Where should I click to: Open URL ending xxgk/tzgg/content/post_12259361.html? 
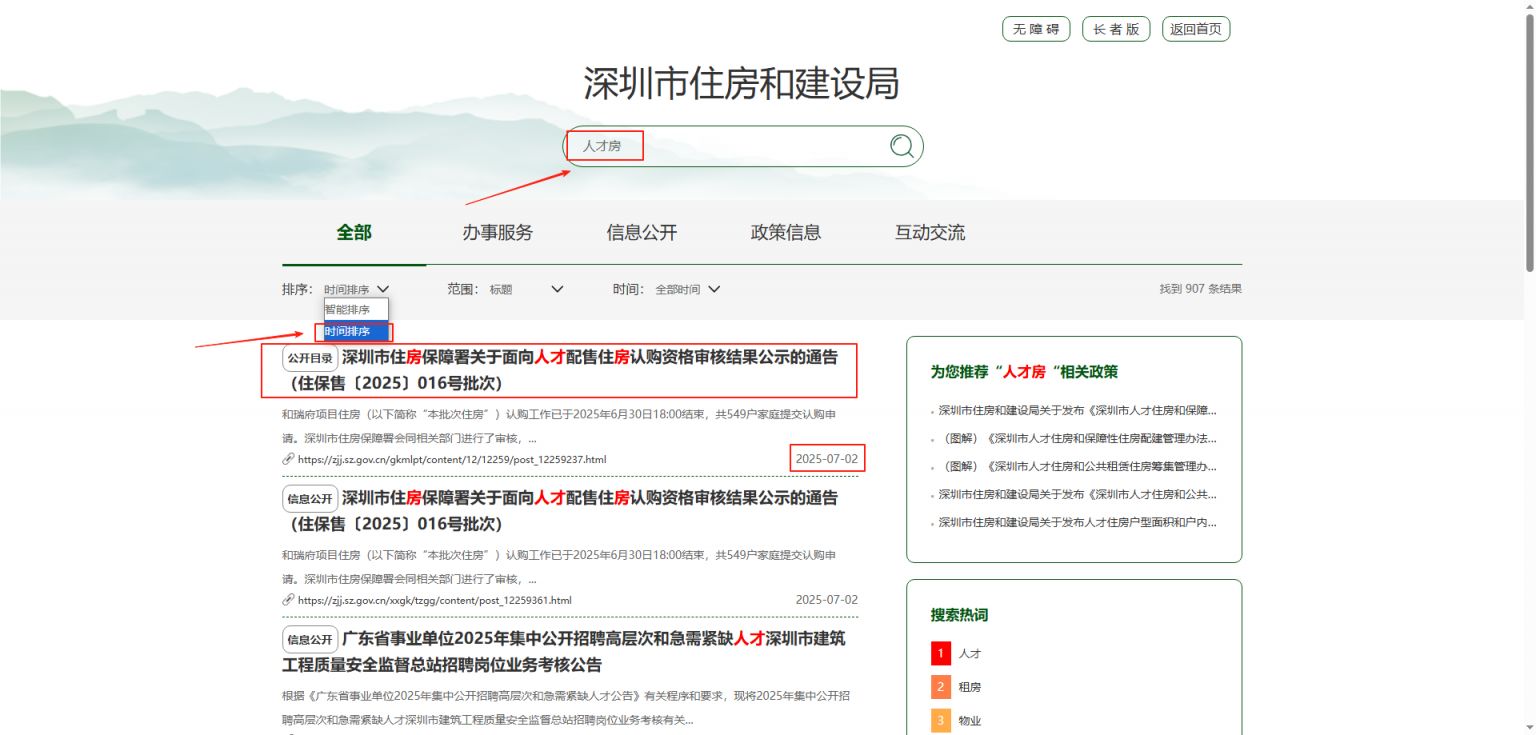point(435,600)
